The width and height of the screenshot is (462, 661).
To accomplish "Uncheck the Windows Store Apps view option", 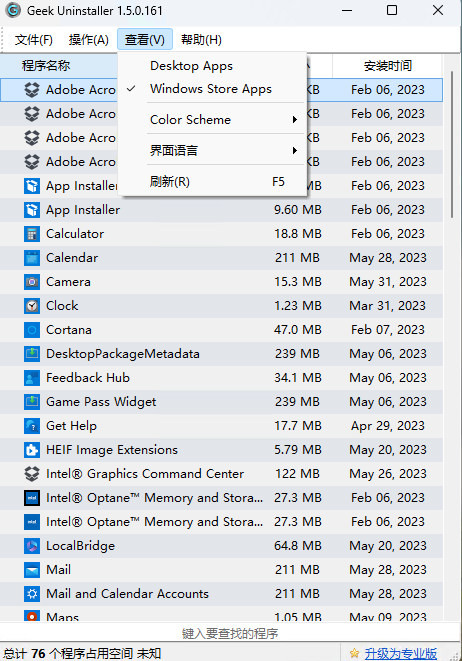I will [212, 89].
